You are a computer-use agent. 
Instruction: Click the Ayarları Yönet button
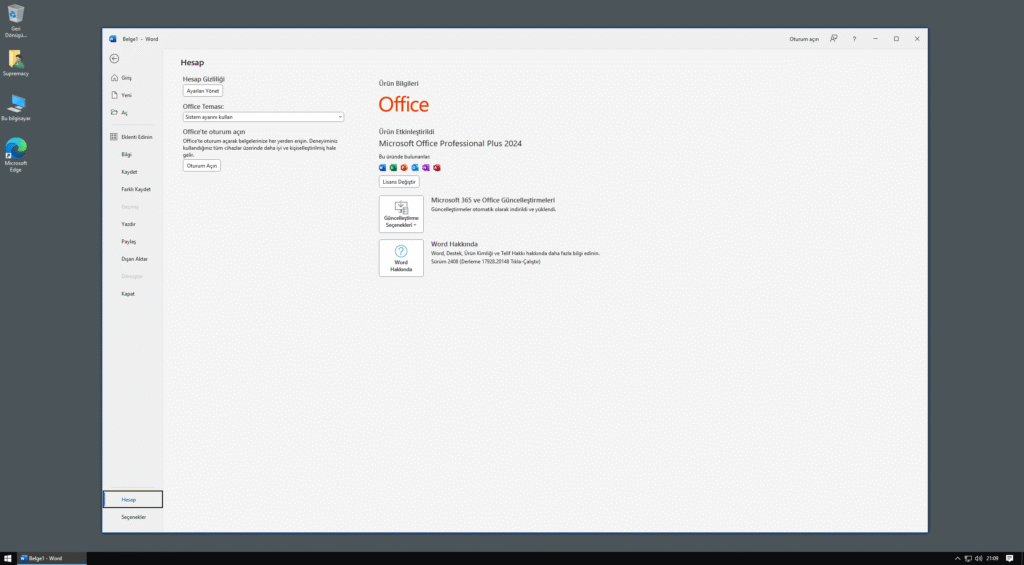pyautogui.click(x=203, y=91)
